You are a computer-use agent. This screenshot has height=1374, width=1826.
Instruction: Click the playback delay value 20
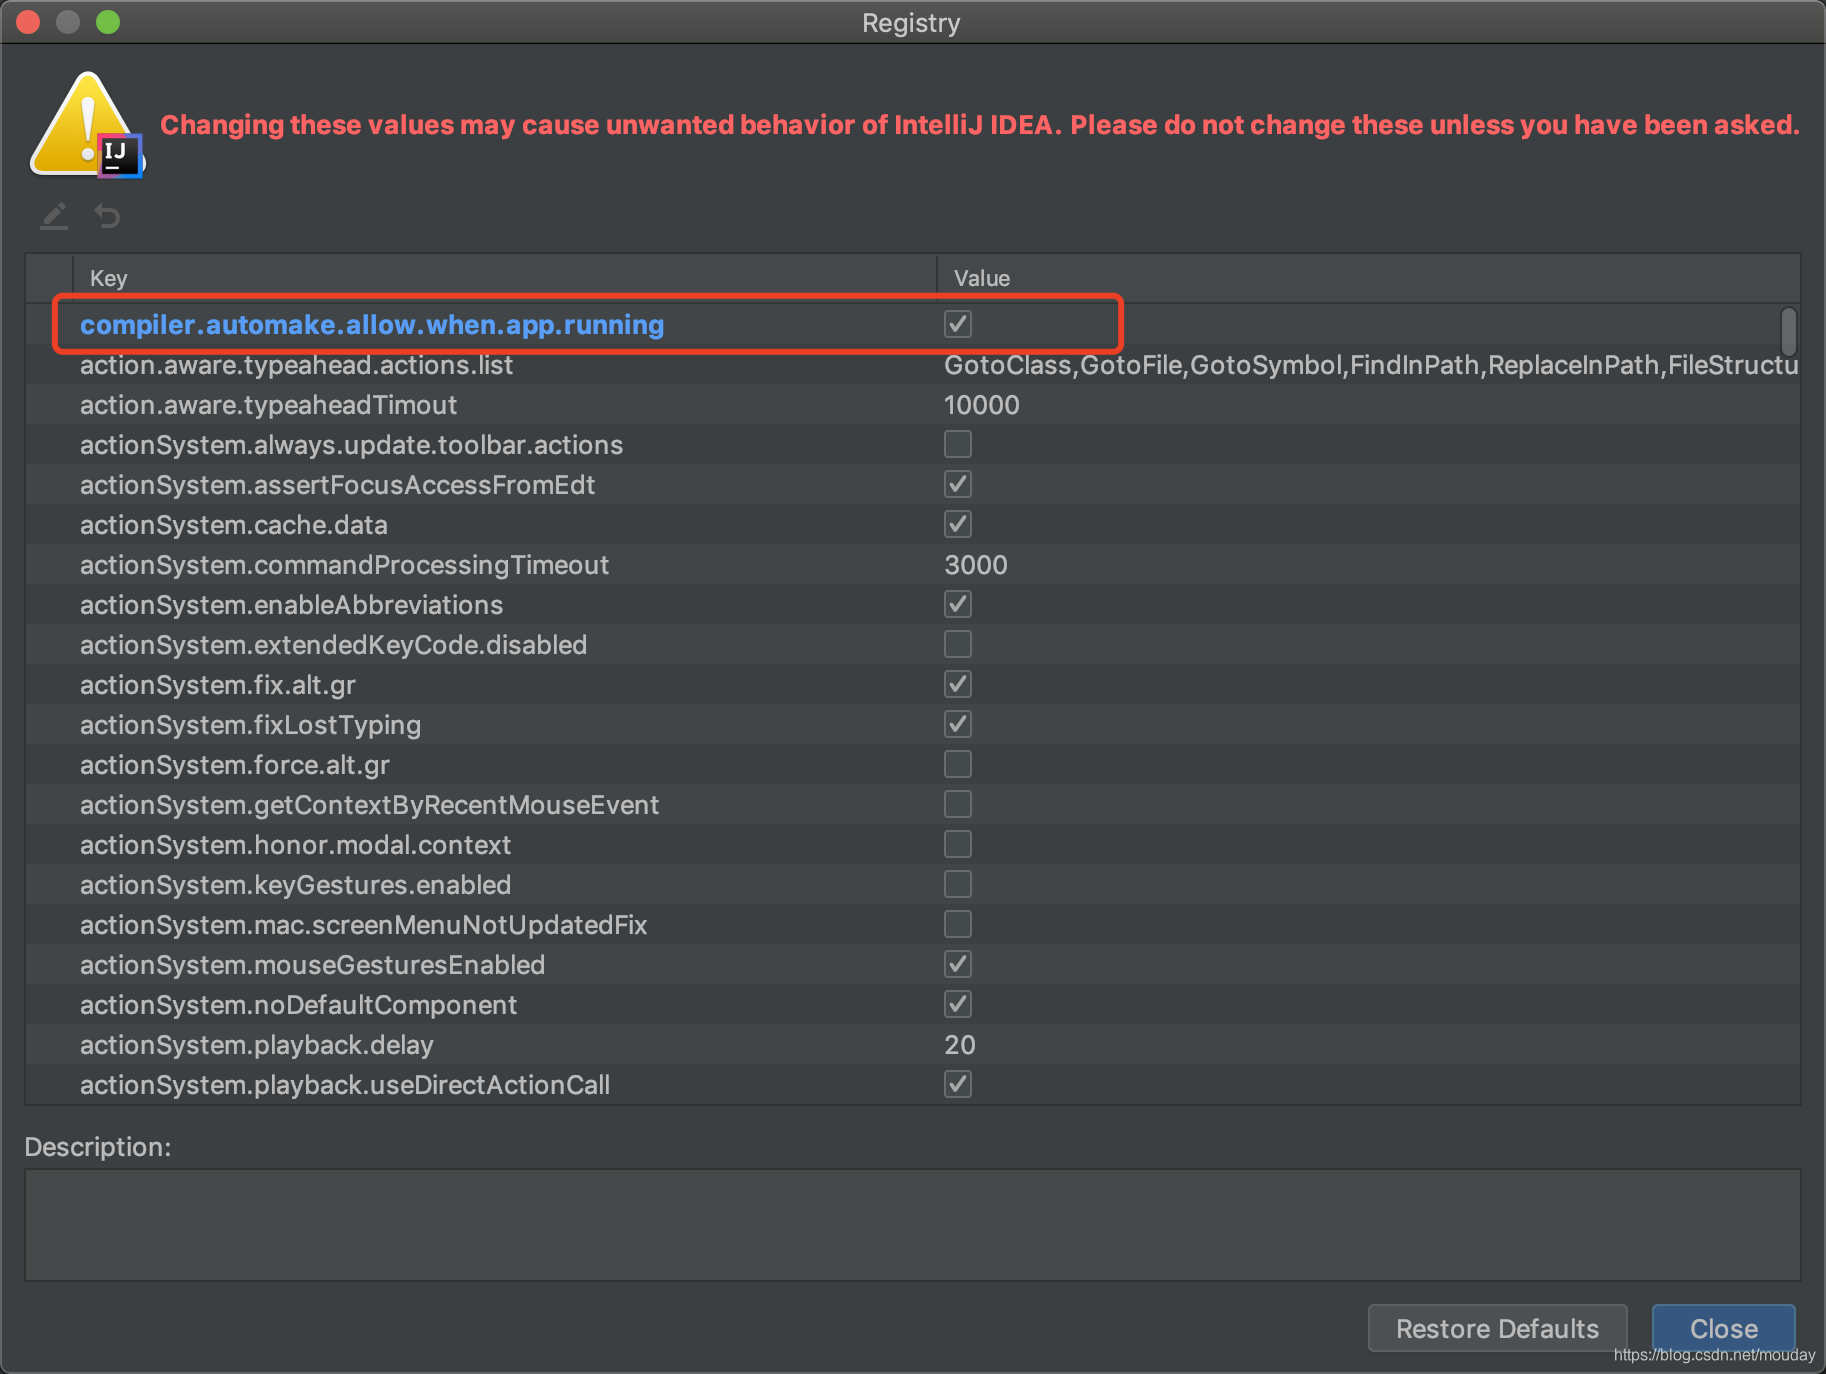pyautogui.click(x=959, y=1045)
